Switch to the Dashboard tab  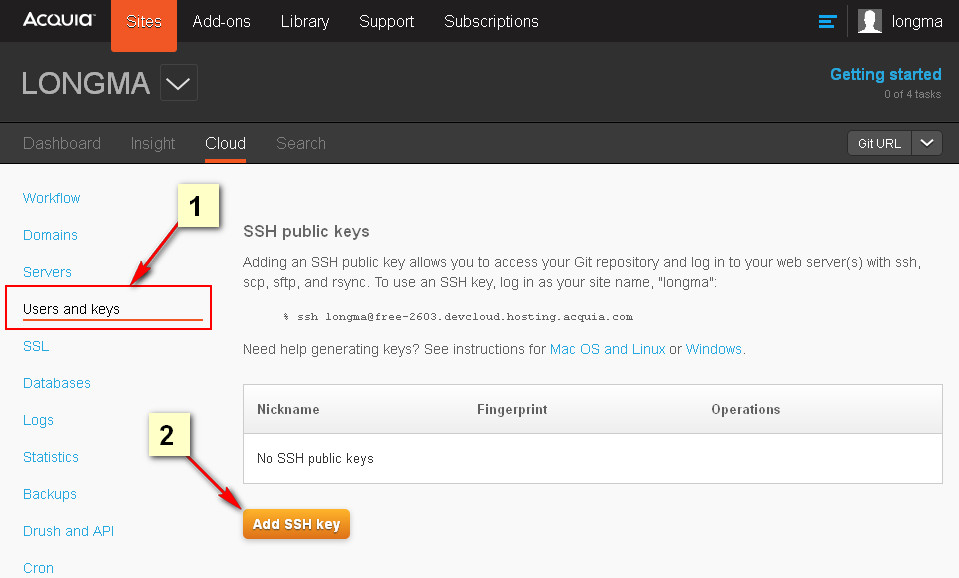point(62,143)
